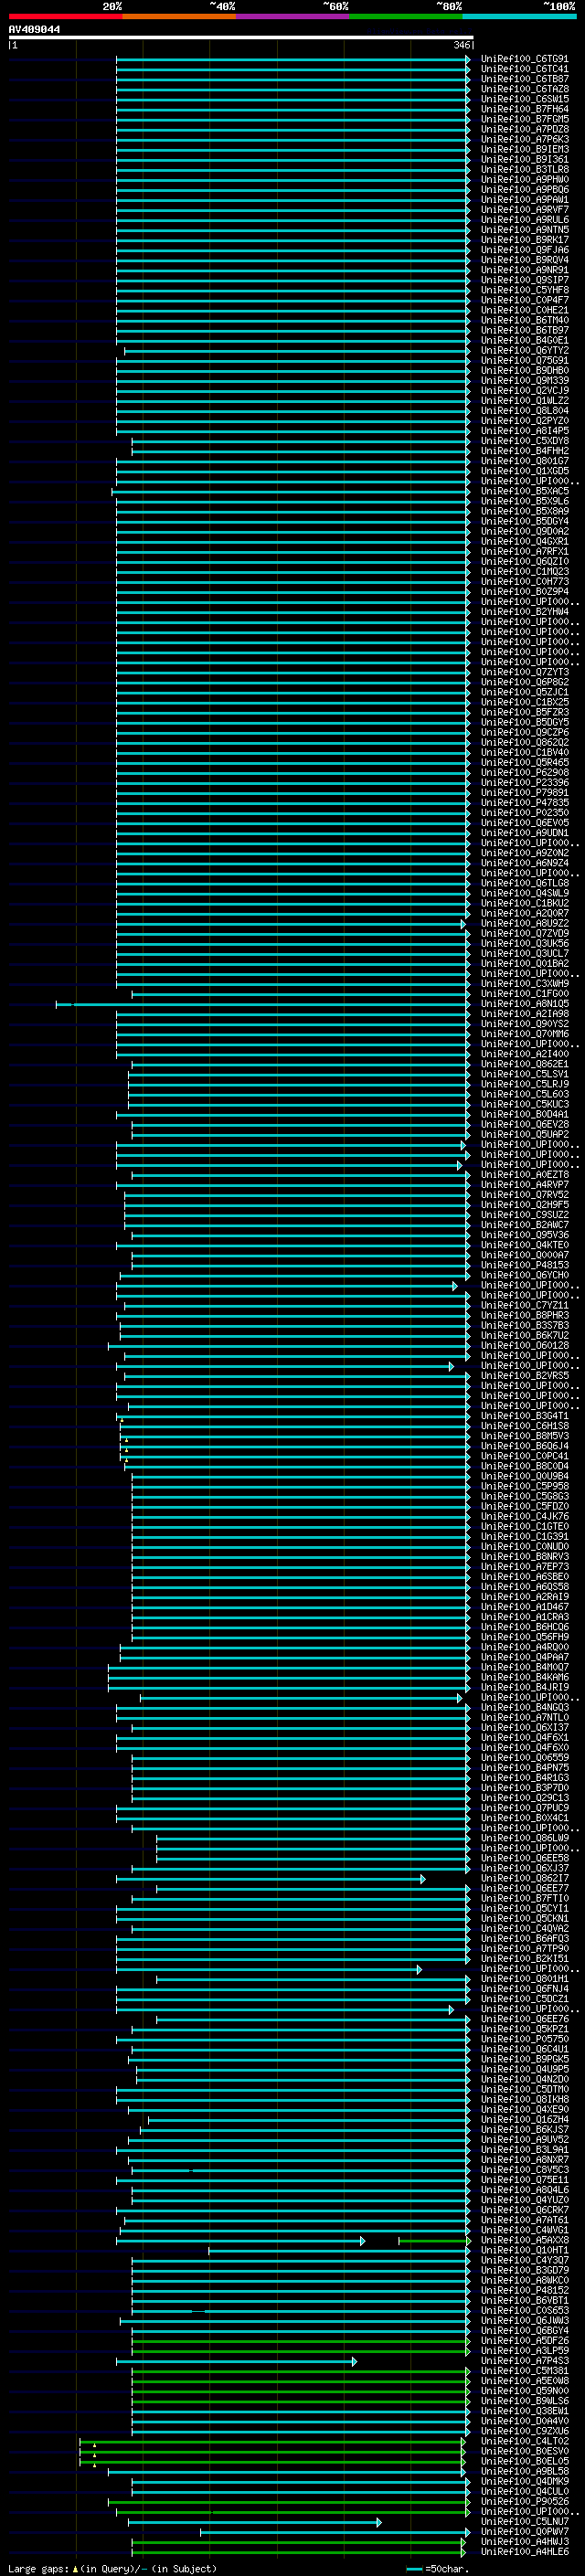Open the UniRef100_Q862E1 sequence entry
The width and height of the screenshot is (585, 2576).
click(524, 1064)
